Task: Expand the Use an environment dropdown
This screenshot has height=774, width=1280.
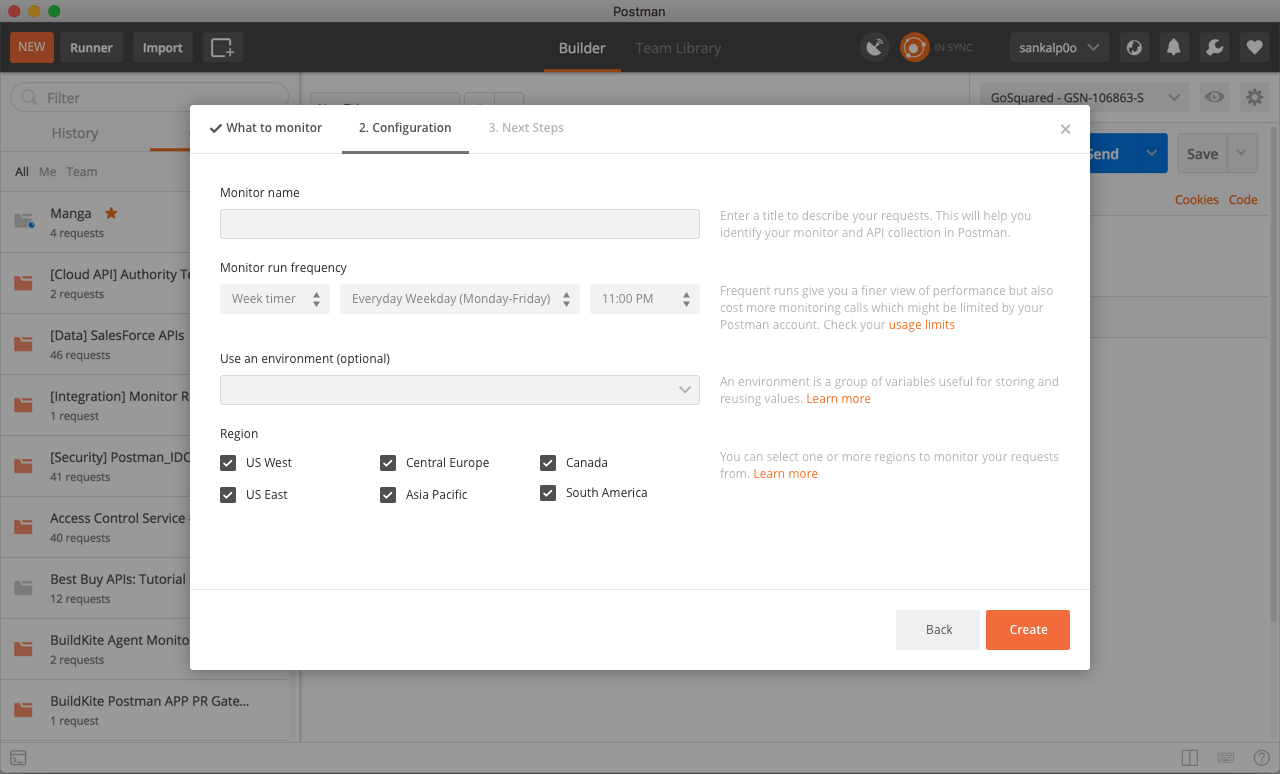Action: (460, 390)
